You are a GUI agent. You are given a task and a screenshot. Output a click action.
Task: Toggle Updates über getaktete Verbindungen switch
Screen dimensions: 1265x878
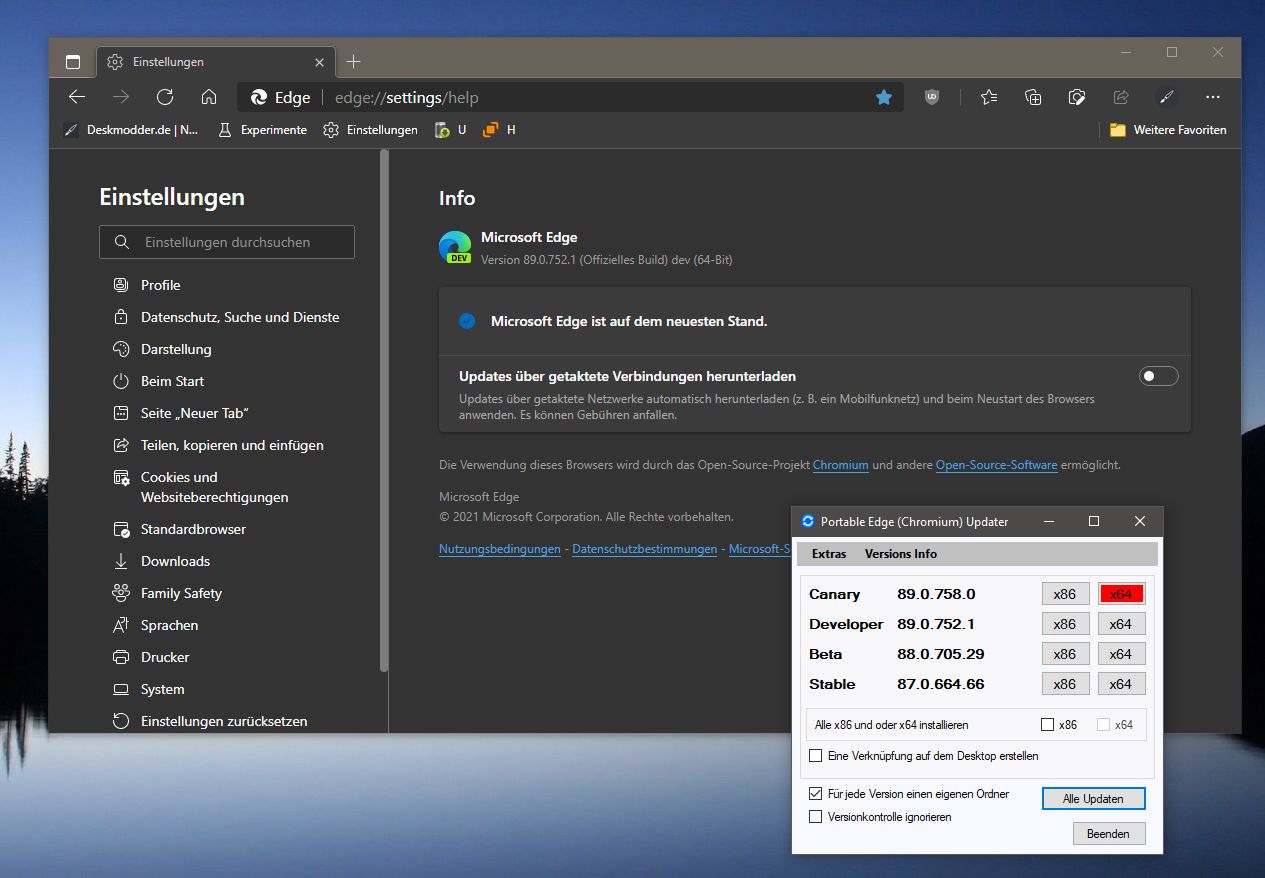1159,376
